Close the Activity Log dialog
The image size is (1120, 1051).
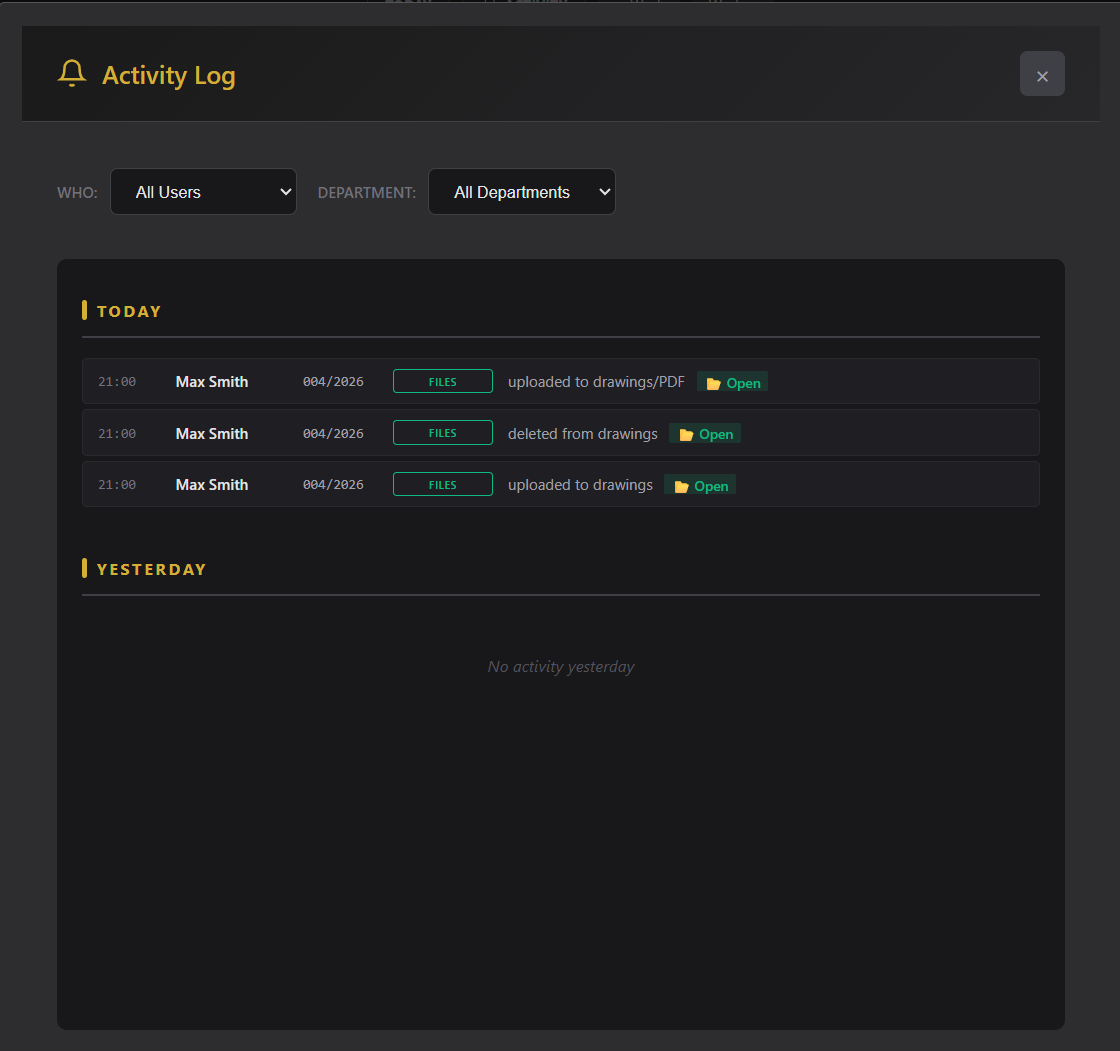(1042, 74)
